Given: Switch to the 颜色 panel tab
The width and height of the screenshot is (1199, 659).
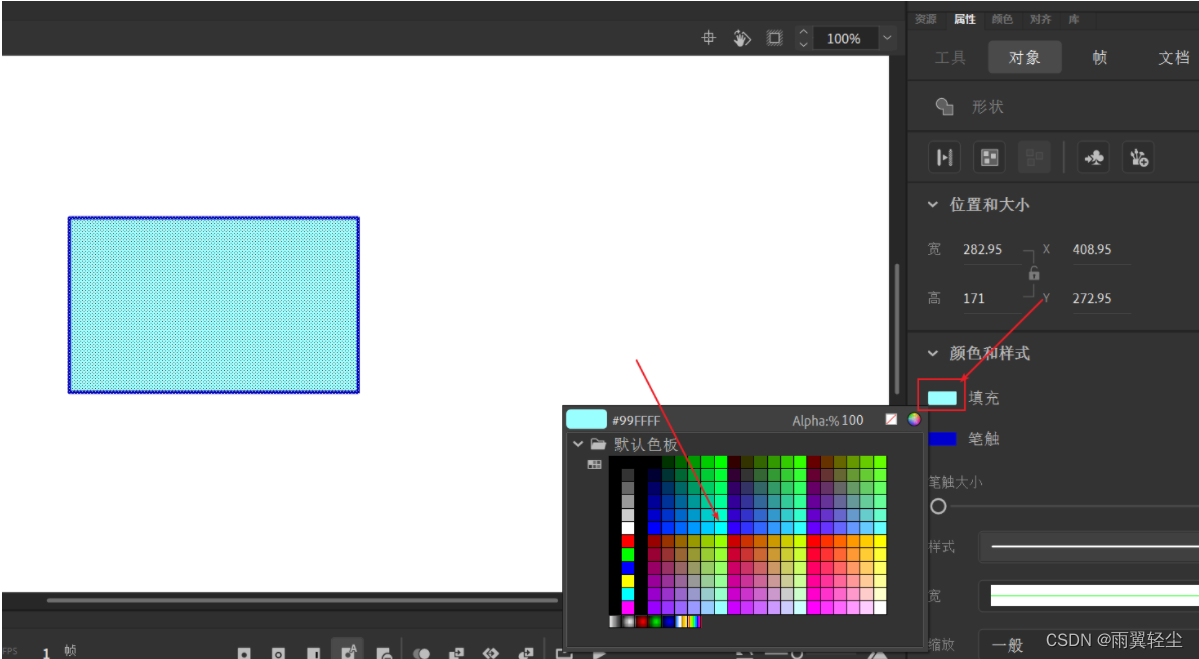Looking at the screenshot, I should [x=1002, y=19].
